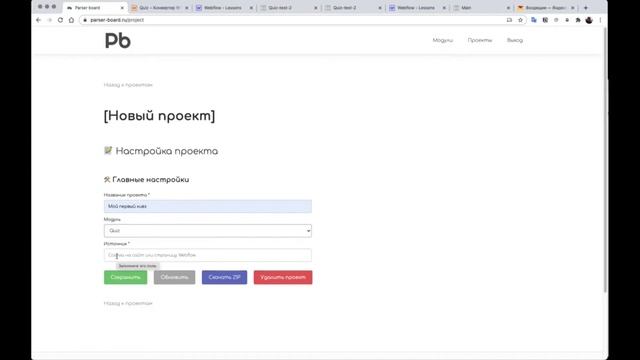Screen dimensions: 640x360
Task: Go back with browser back arrow
Action: click(x=39, y=20)
